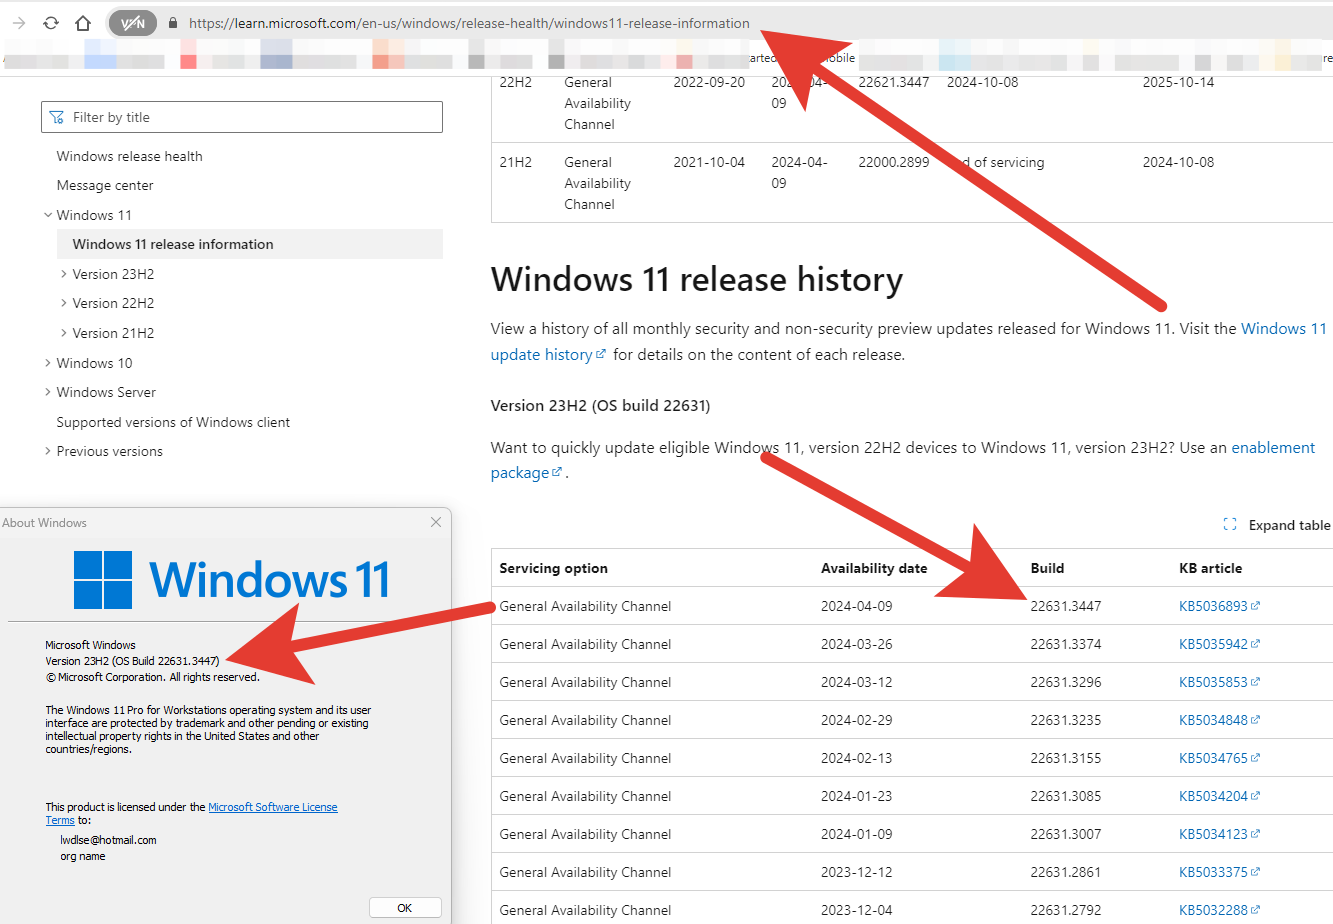Click org name text in dialog
Image resolution: width=1333 pixels, height=924 pixels.
[83, 856]
